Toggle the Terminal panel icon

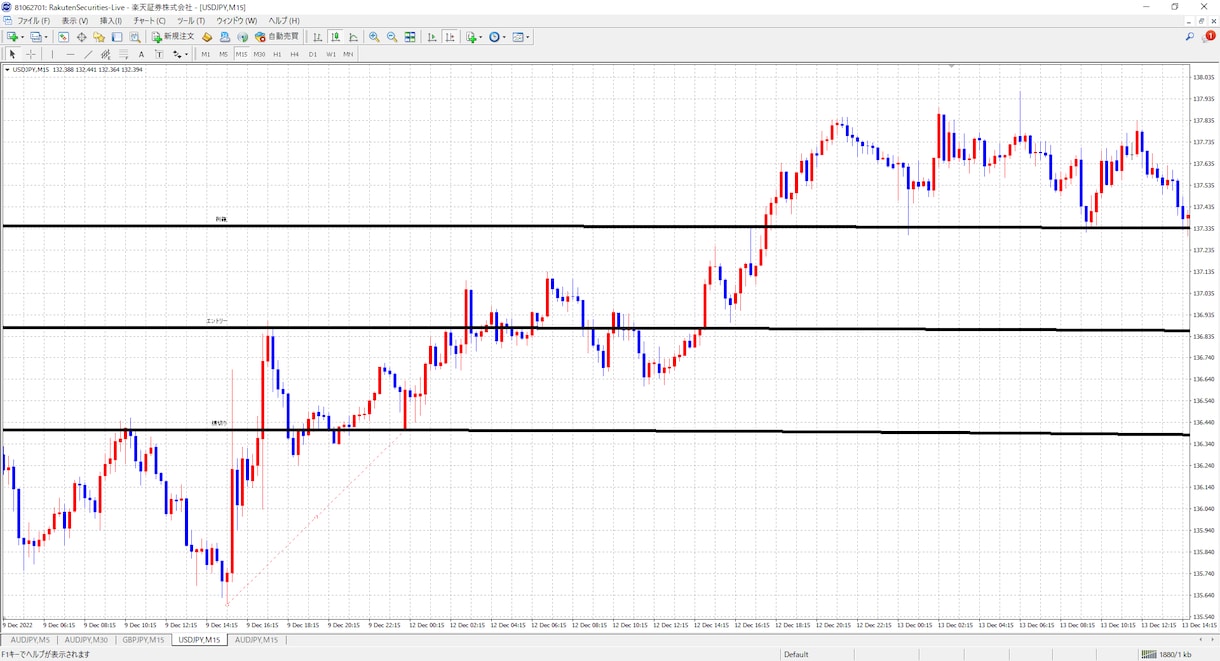[117, 37]
